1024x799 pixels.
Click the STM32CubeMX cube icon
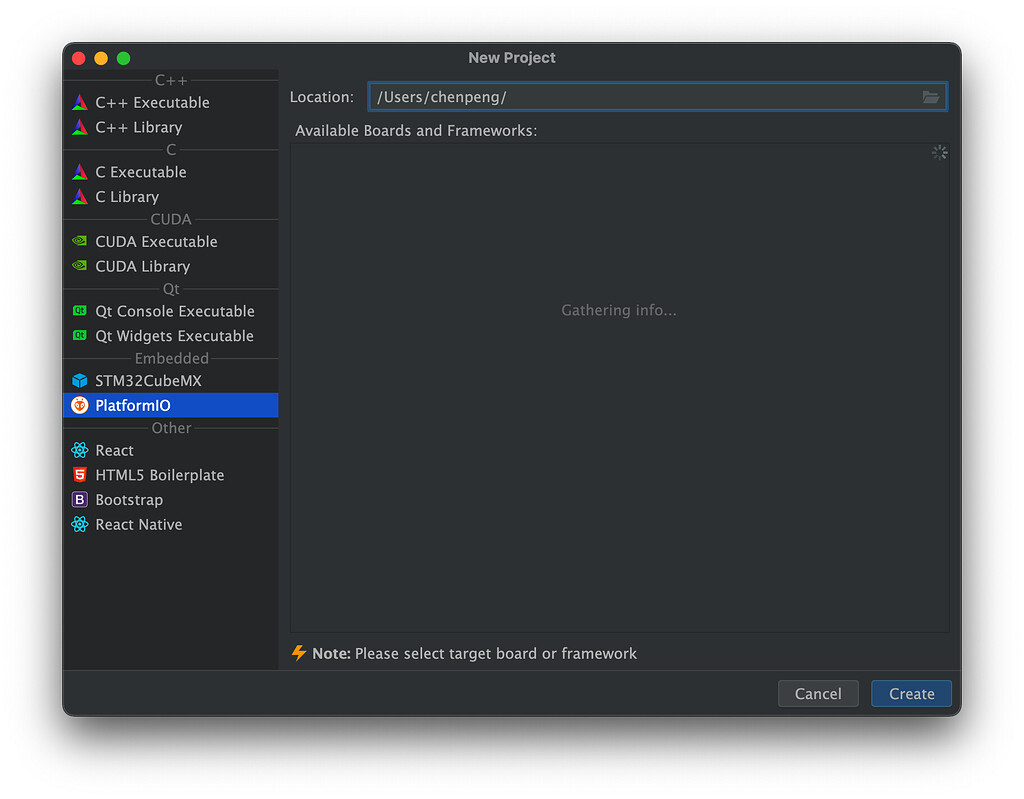[x=80, y=380]
